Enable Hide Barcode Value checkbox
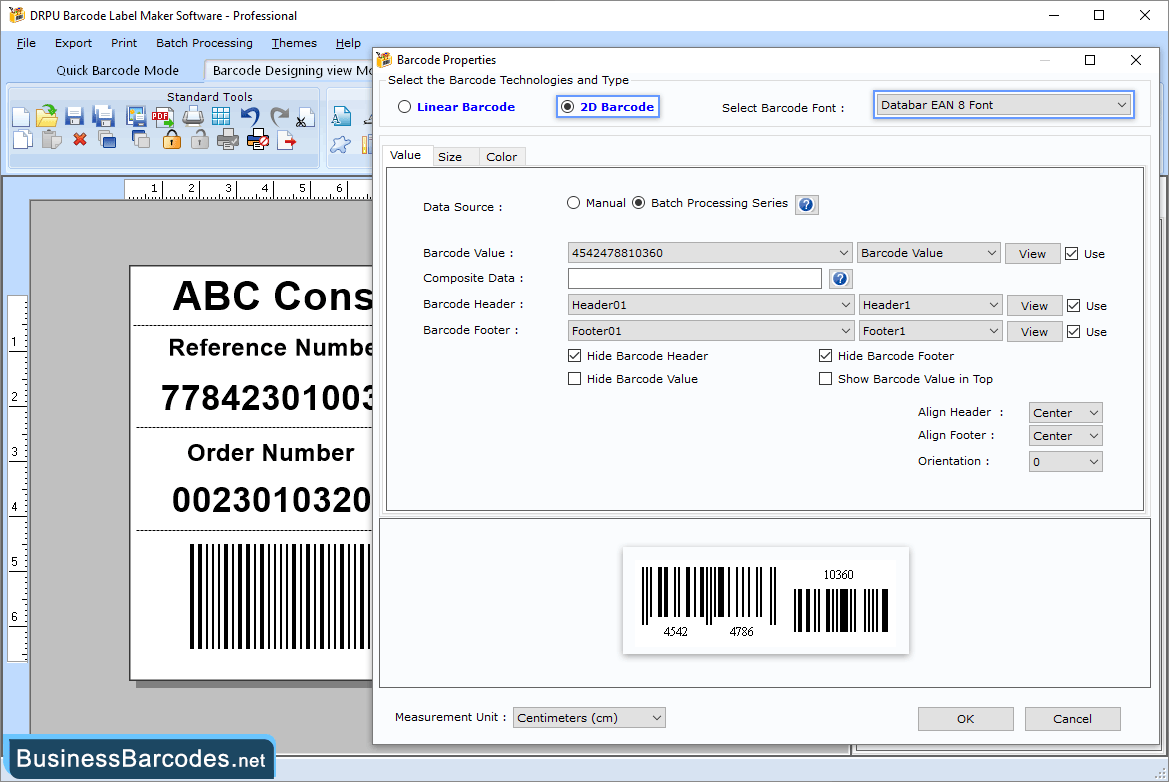The width and height of the screenshot is (1169, 782). (574, 379)
